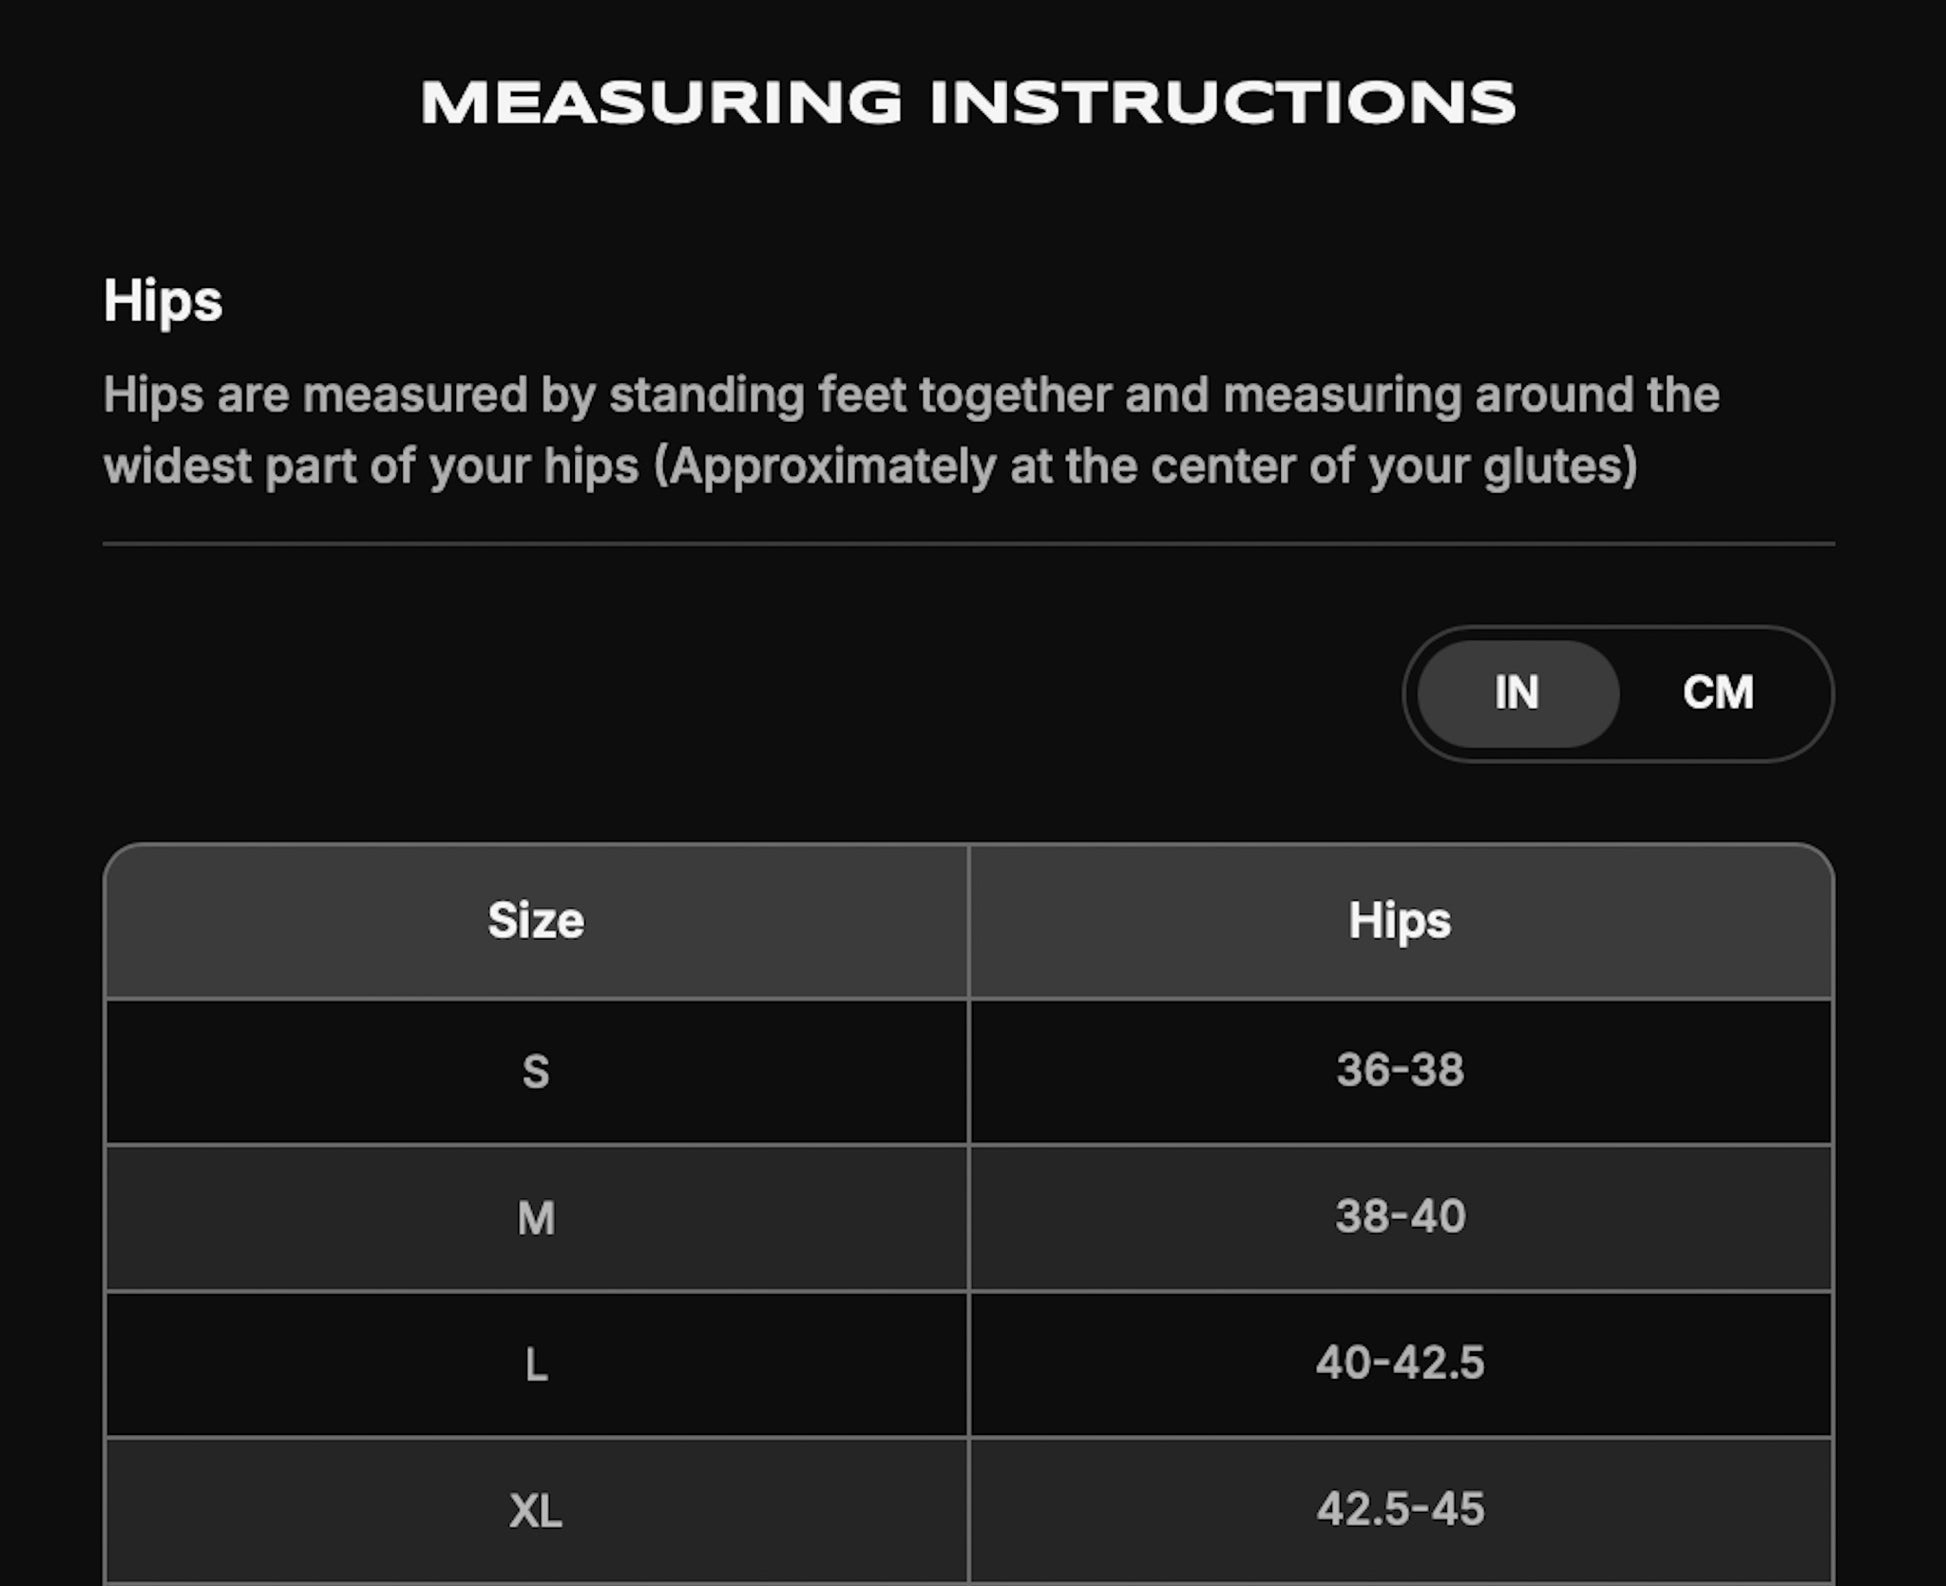Click the Size column header
The image size is (1946, 1586).
536,921
